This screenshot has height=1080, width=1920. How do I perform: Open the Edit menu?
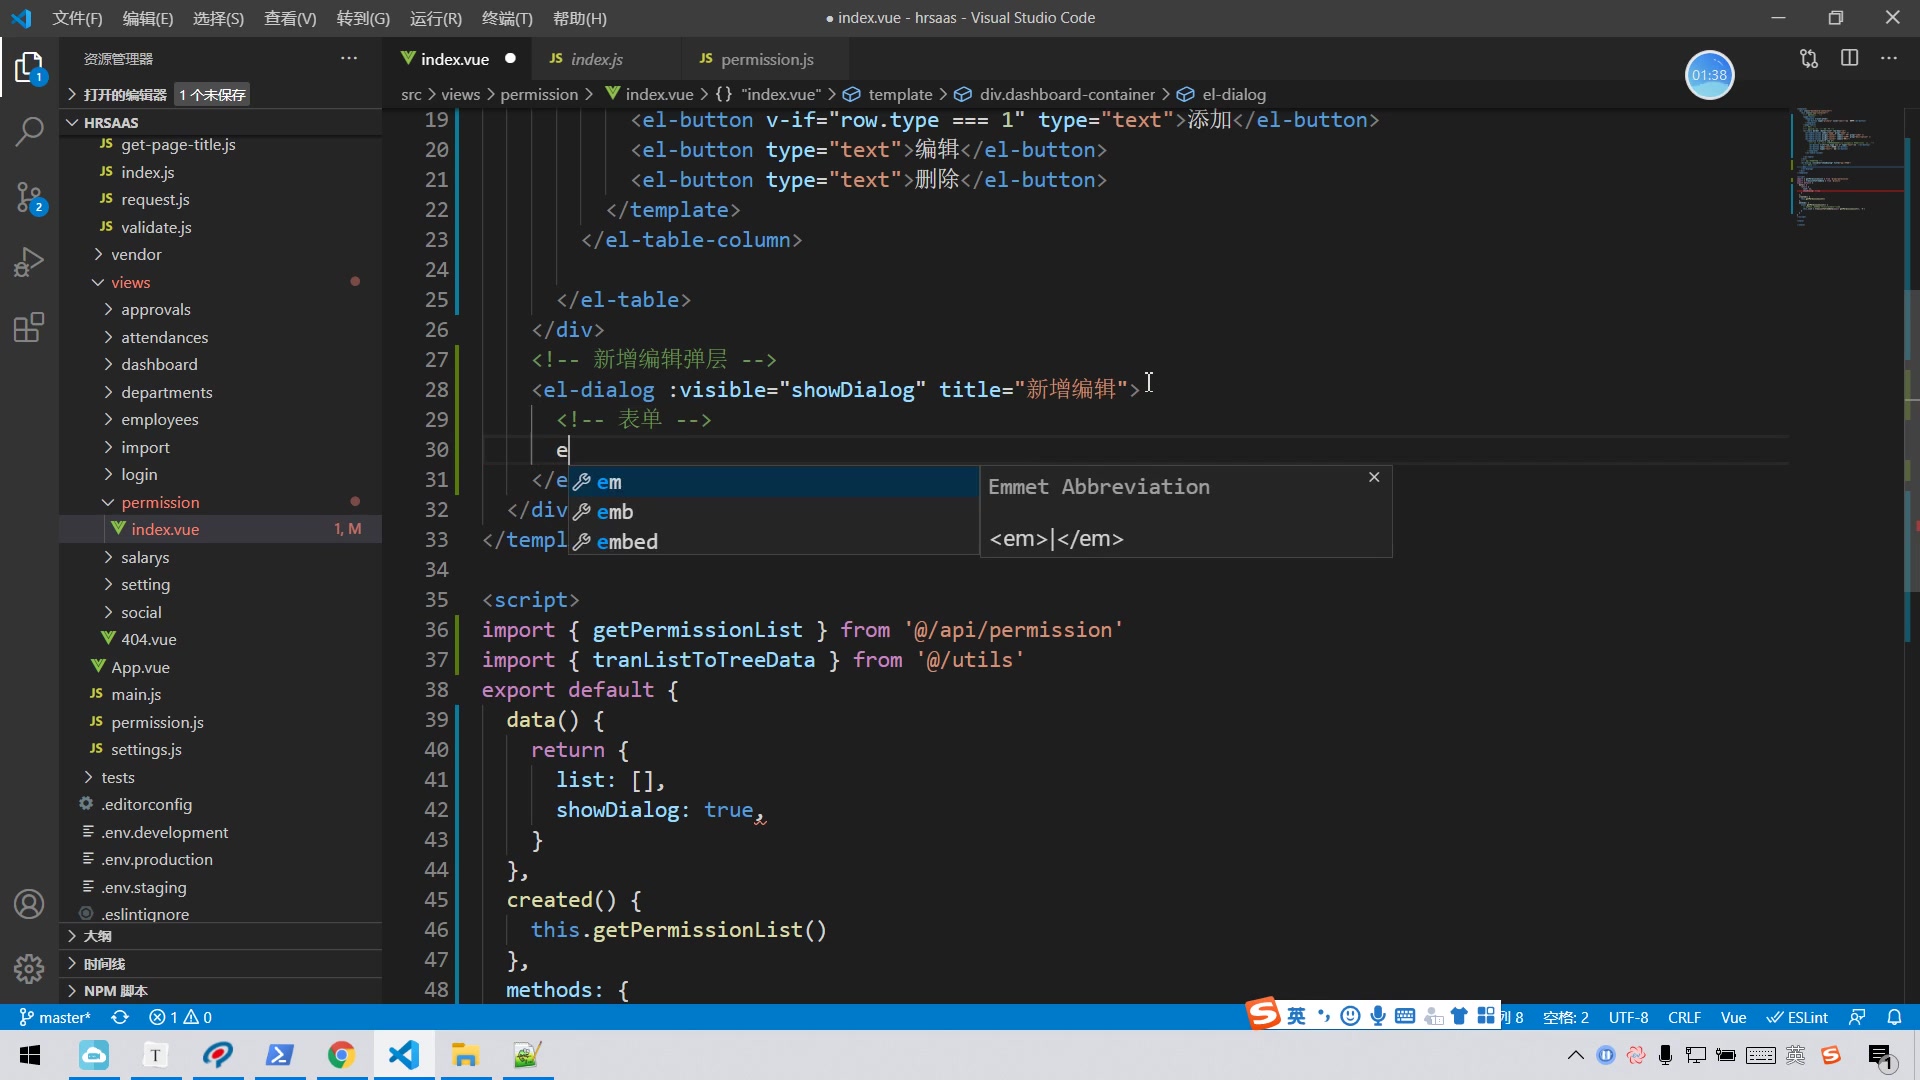148,18
